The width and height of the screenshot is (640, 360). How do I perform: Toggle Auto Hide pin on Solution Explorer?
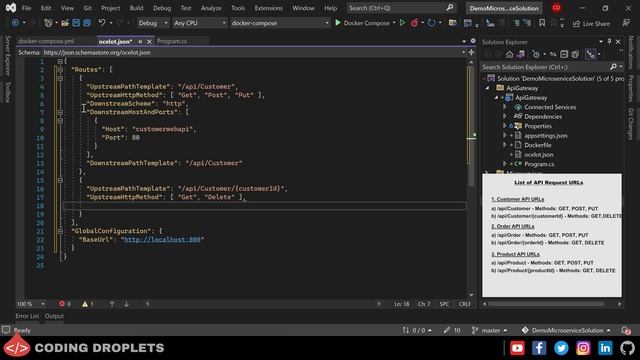pyautogui.click(x=609, y=42)
